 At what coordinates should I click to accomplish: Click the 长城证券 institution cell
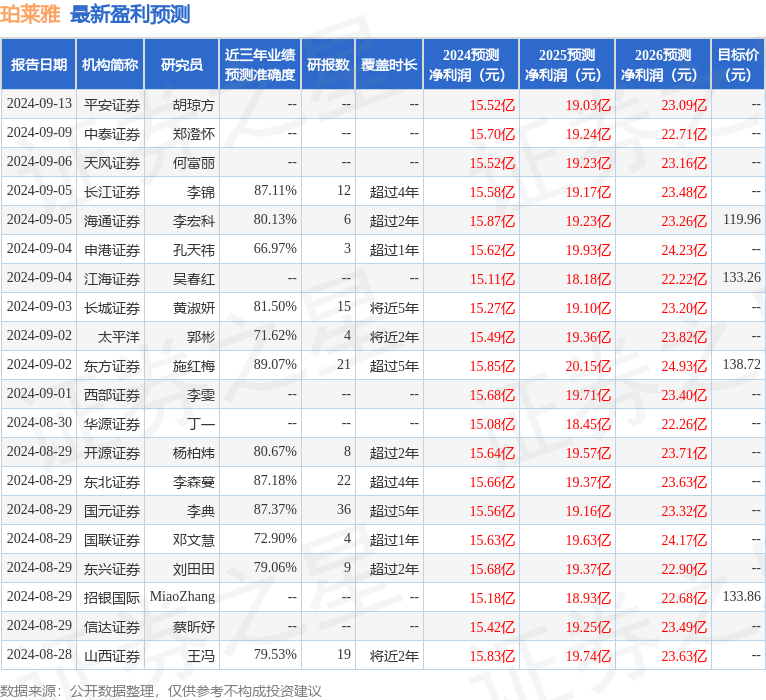112,308
